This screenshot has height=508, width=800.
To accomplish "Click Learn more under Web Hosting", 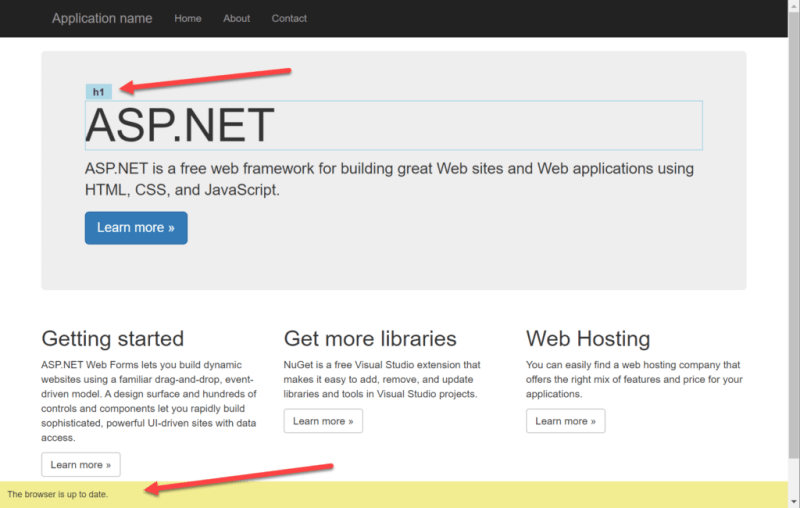I will 565,421.
